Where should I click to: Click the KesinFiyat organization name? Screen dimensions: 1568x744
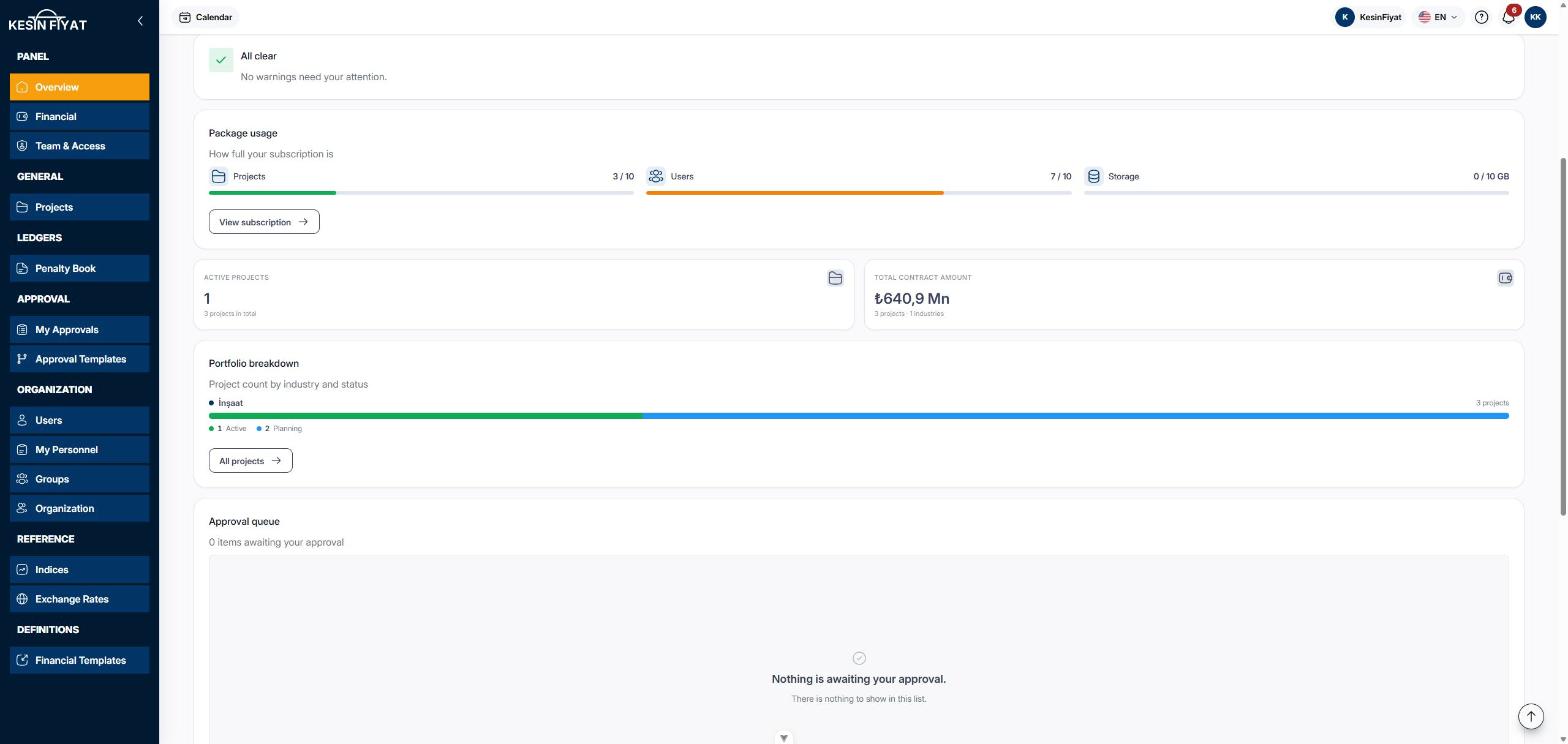click(x=1380, y=17)
